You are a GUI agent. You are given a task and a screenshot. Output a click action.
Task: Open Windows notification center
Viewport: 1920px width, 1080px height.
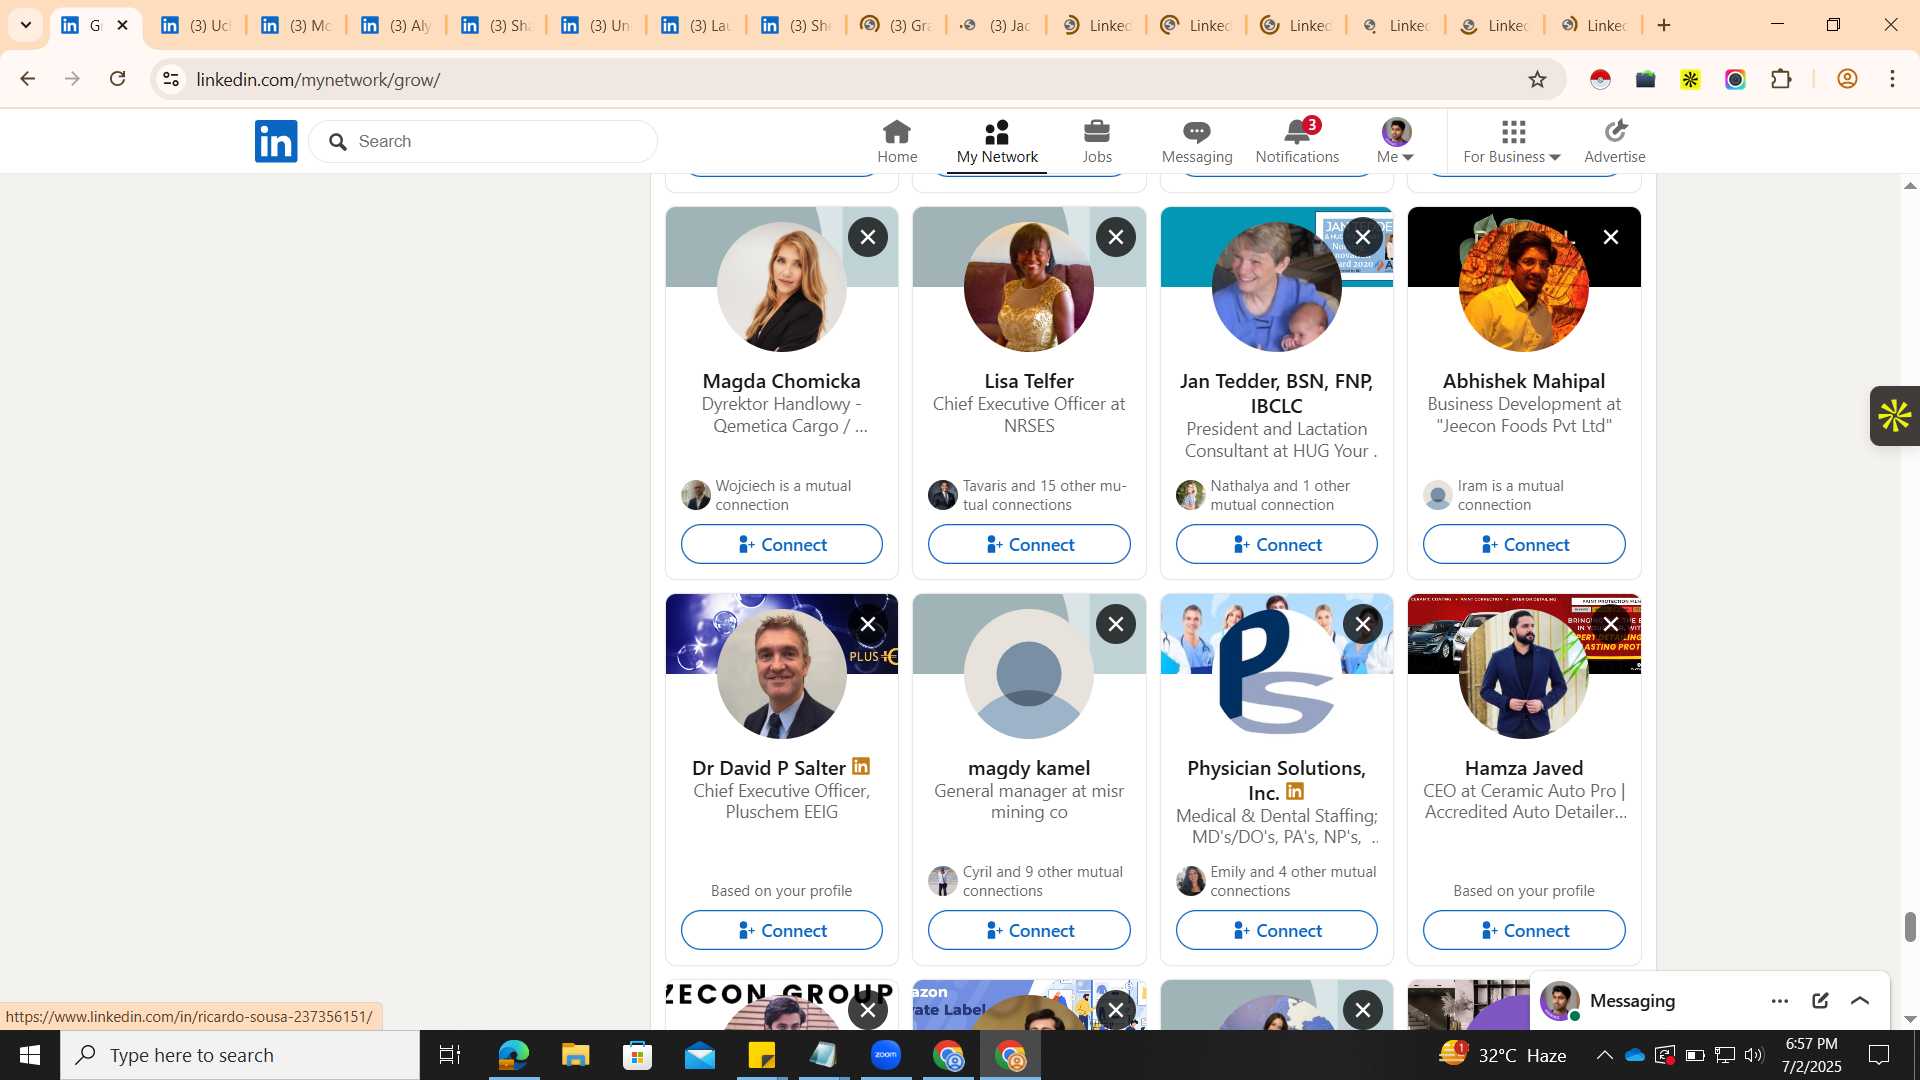pos(1880,1055)
